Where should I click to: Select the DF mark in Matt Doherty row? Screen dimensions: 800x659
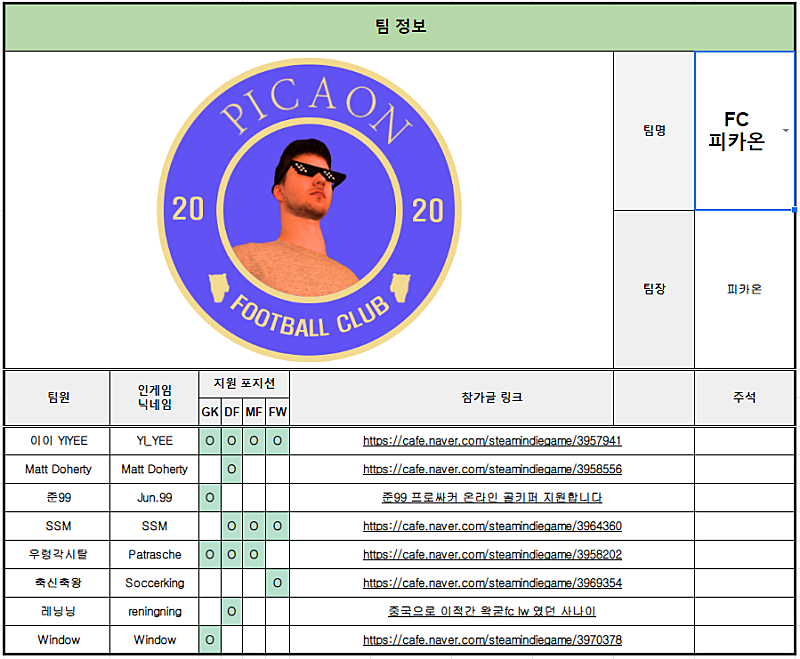232,469
